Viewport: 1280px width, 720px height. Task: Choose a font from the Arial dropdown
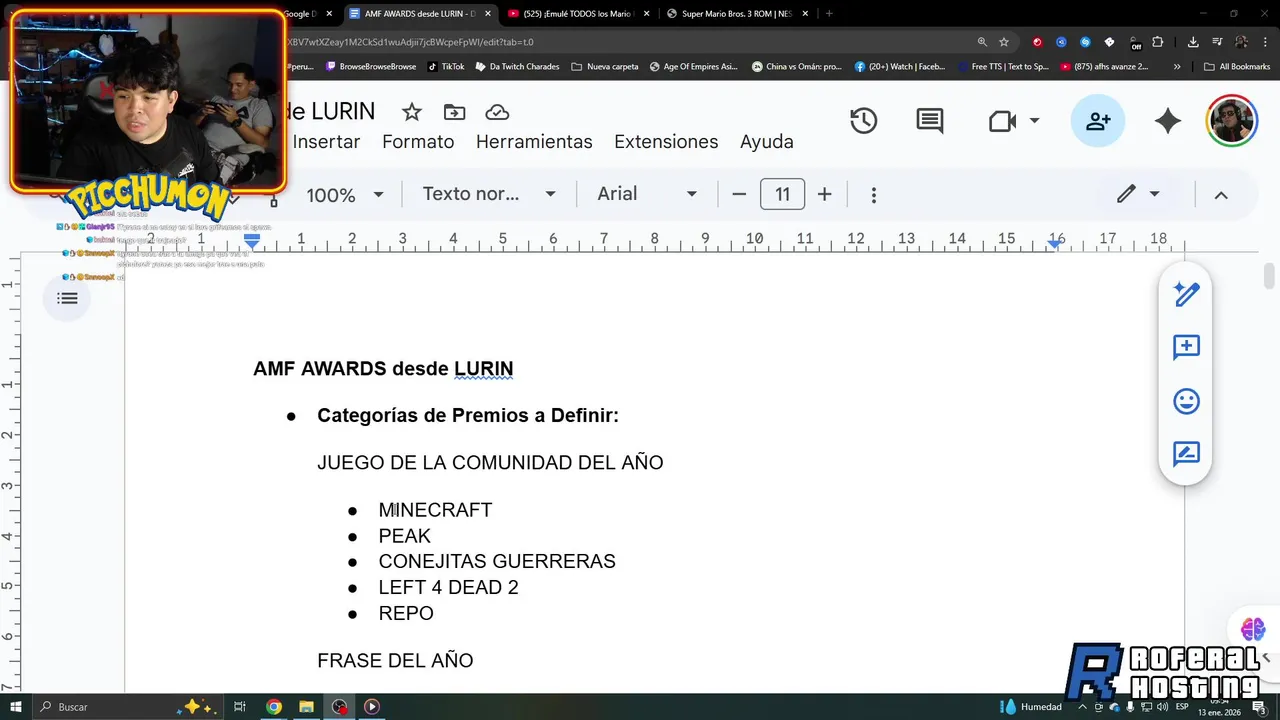(647, 194)
